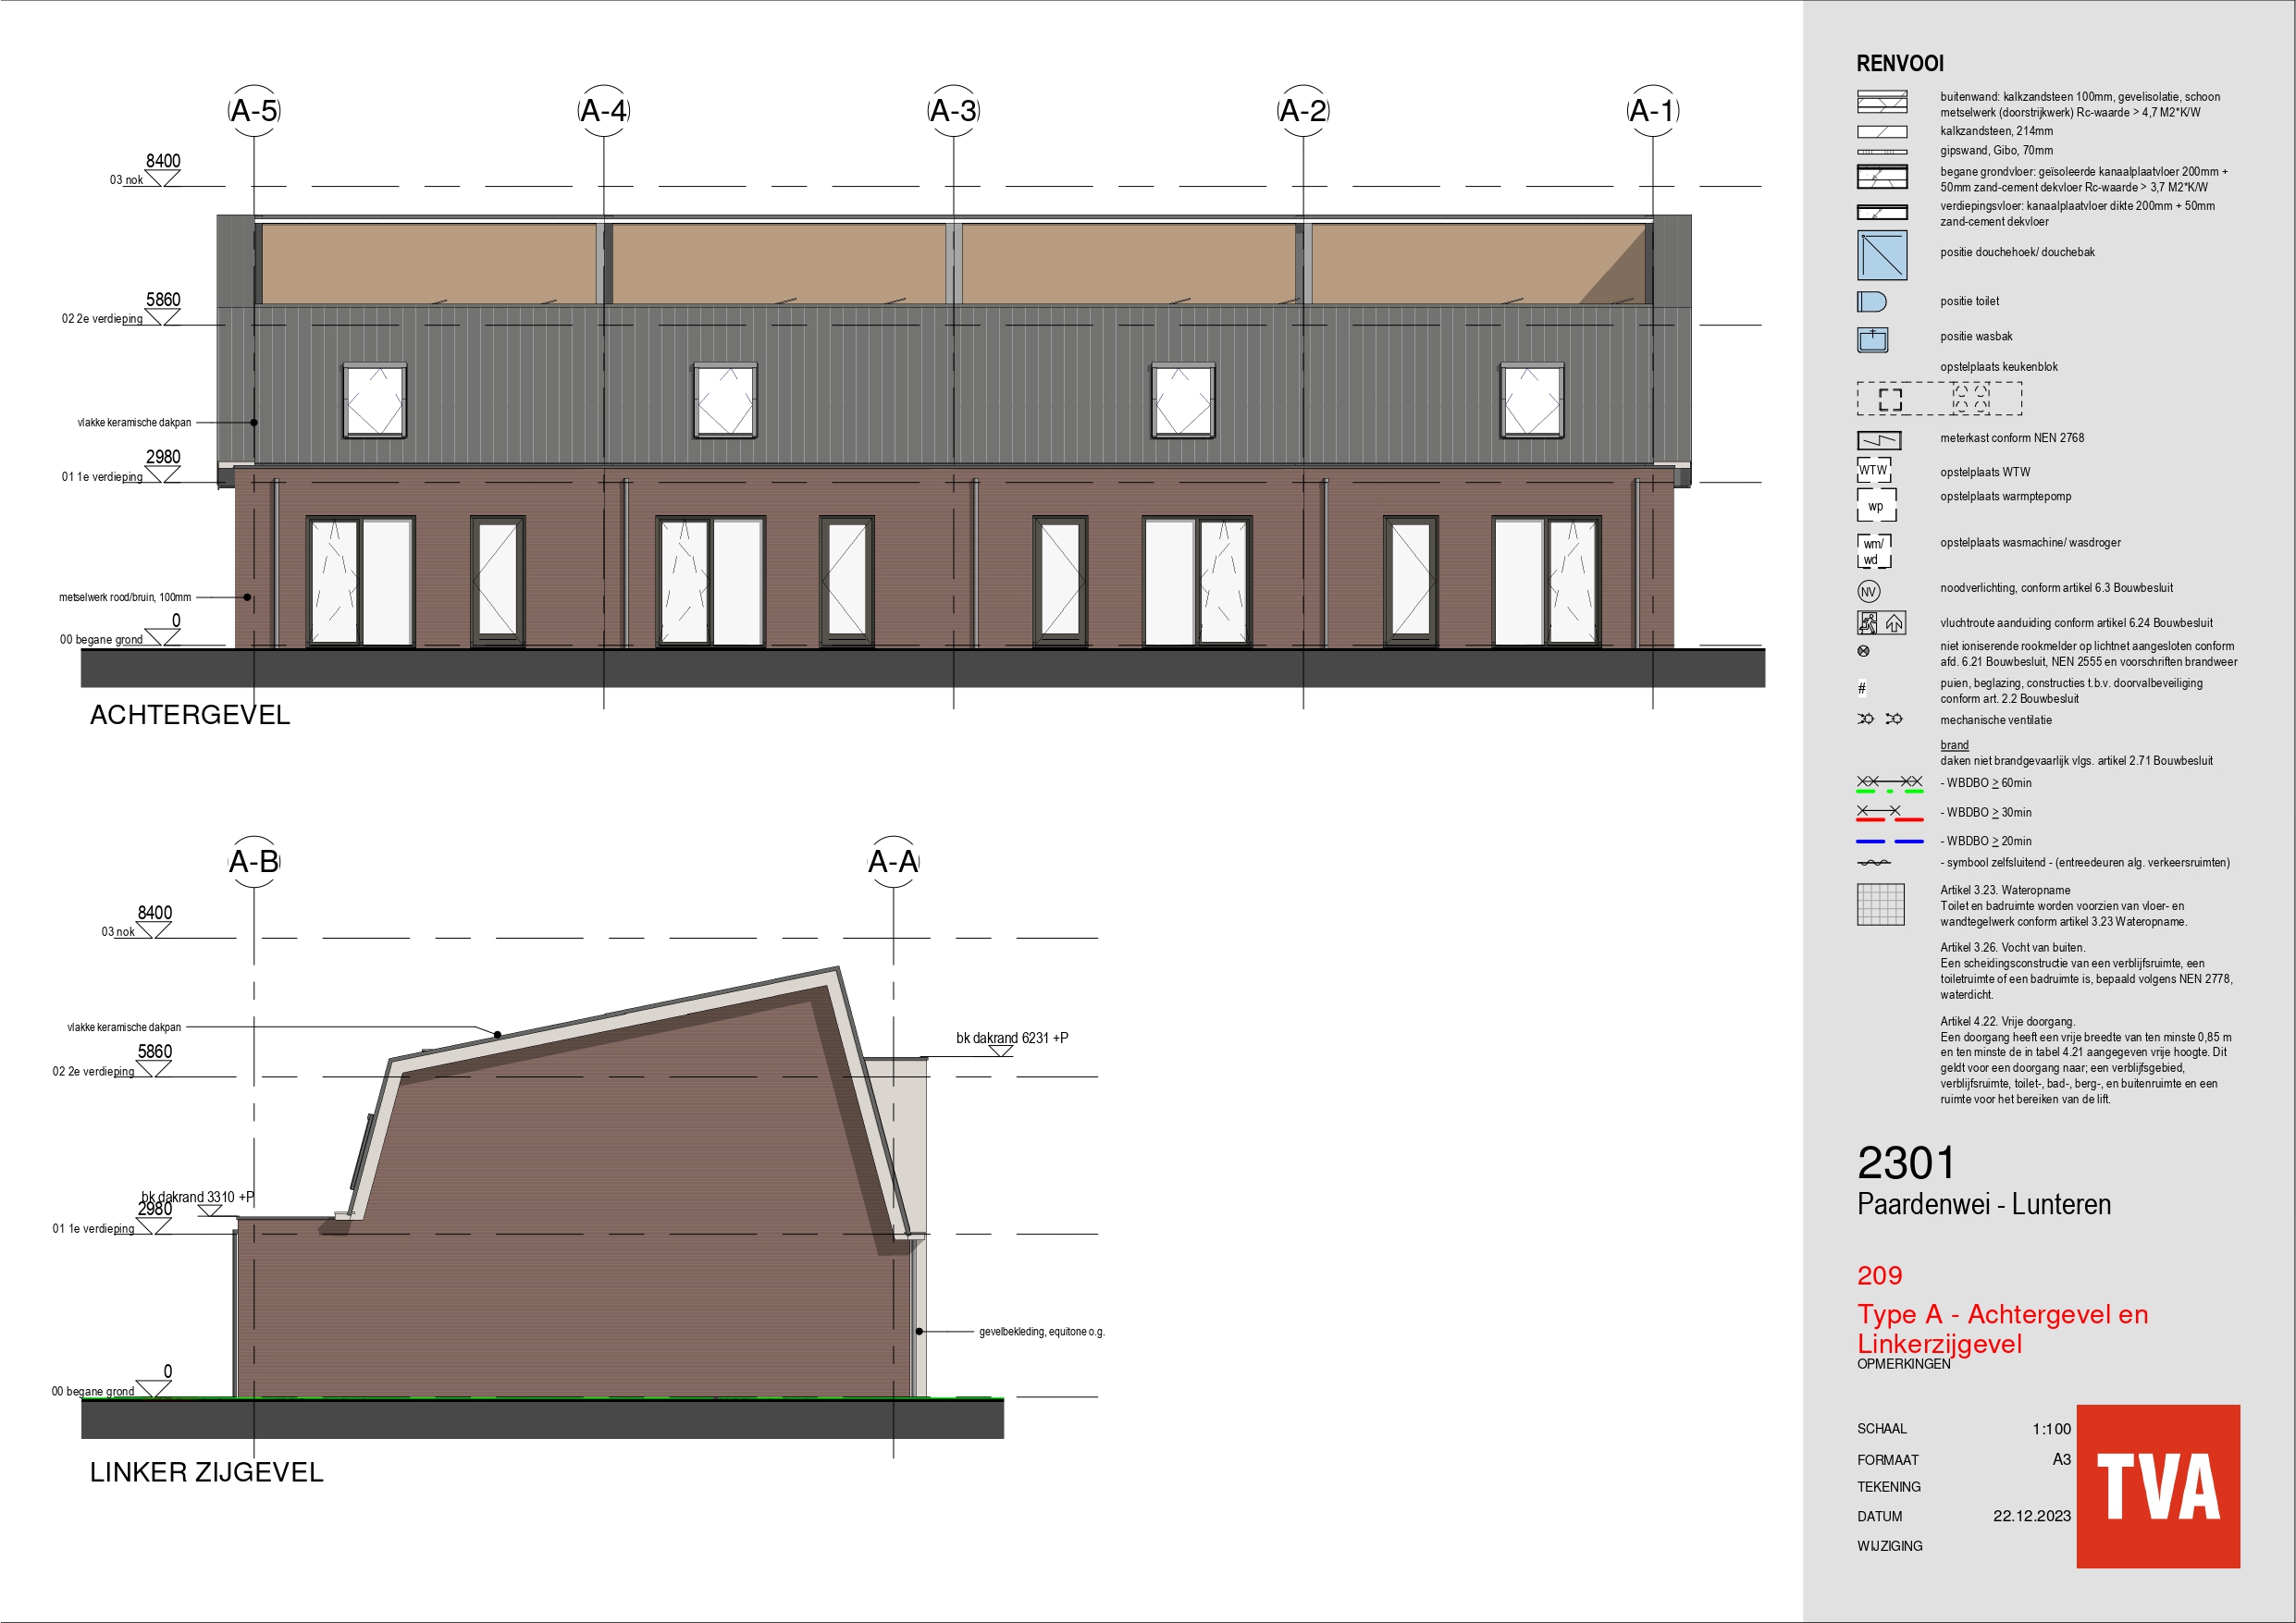The width and height of the screenshot is (2296, 1623).
Task: Select the ACHTERGEVEL view title
Action: 190,715
